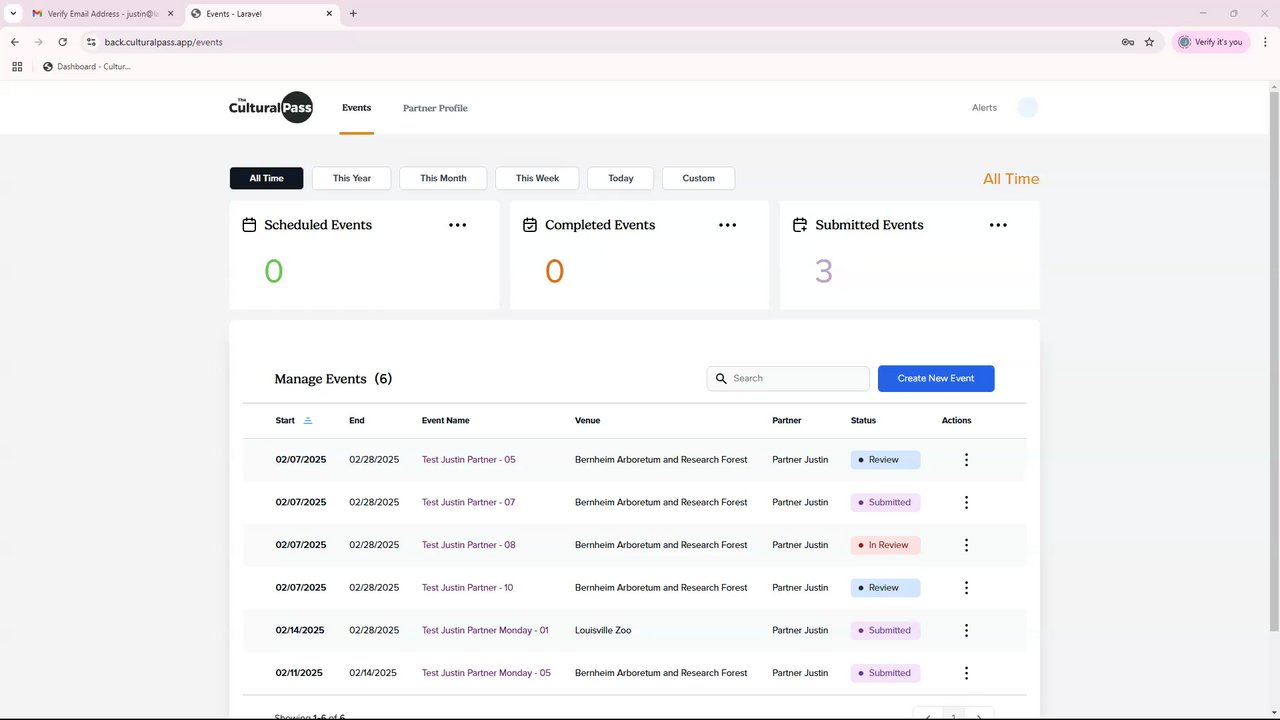The height and width of the screenshot is (720, 1280).
Task: Go back to previous page
Action: (15, 42)
